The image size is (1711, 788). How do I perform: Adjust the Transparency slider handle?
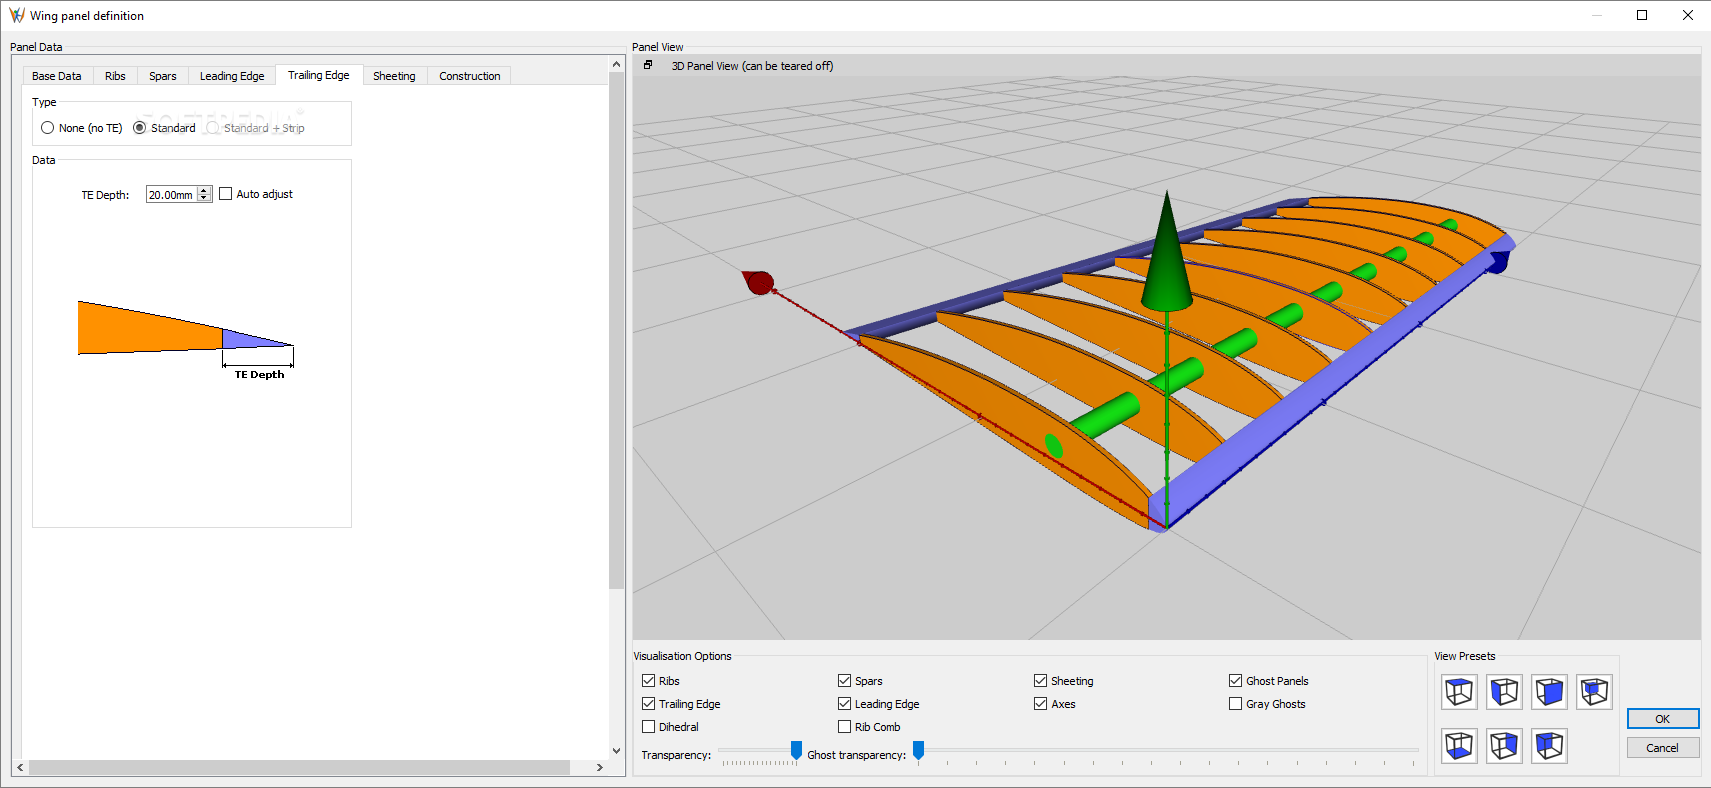[x=796, y=750]
